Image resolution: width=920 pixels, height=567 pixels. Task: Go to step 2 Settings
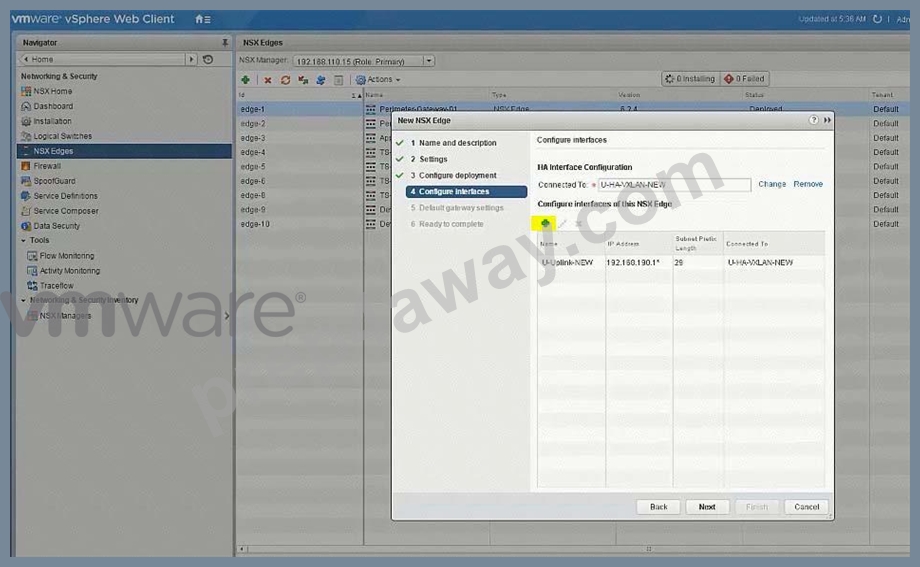click(x=429, y=159)
